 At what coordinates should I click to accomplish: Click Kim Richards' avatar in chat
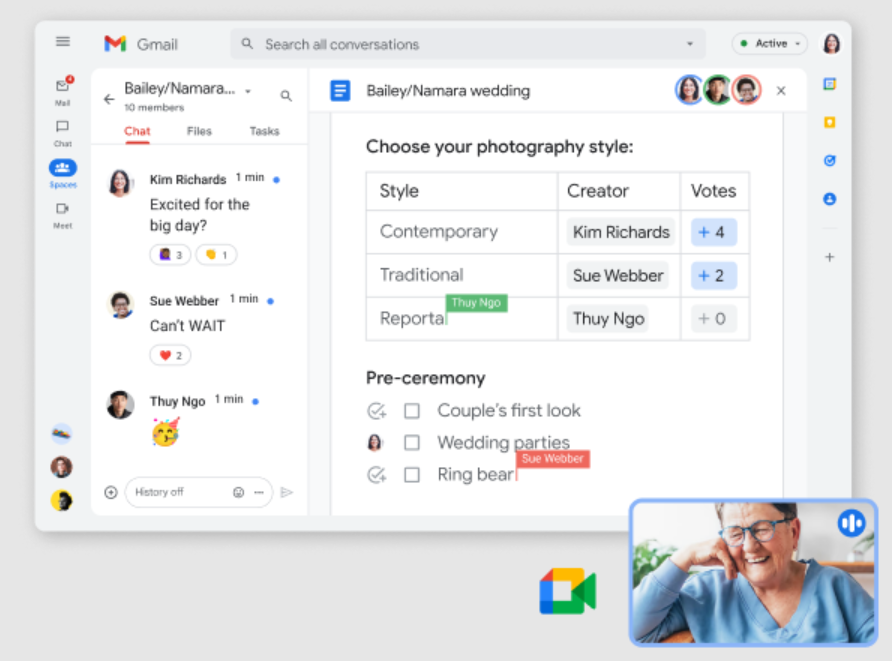pos(120,183)
